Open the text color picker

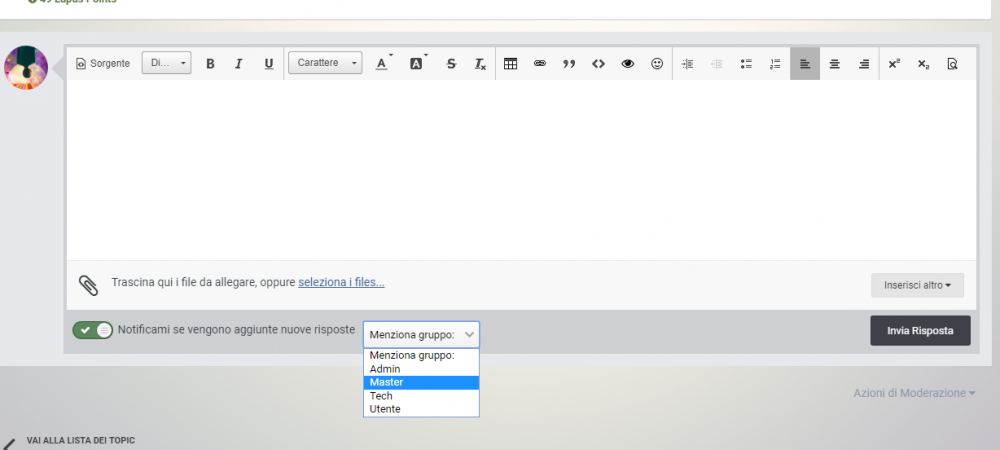[x=381, y=64]
